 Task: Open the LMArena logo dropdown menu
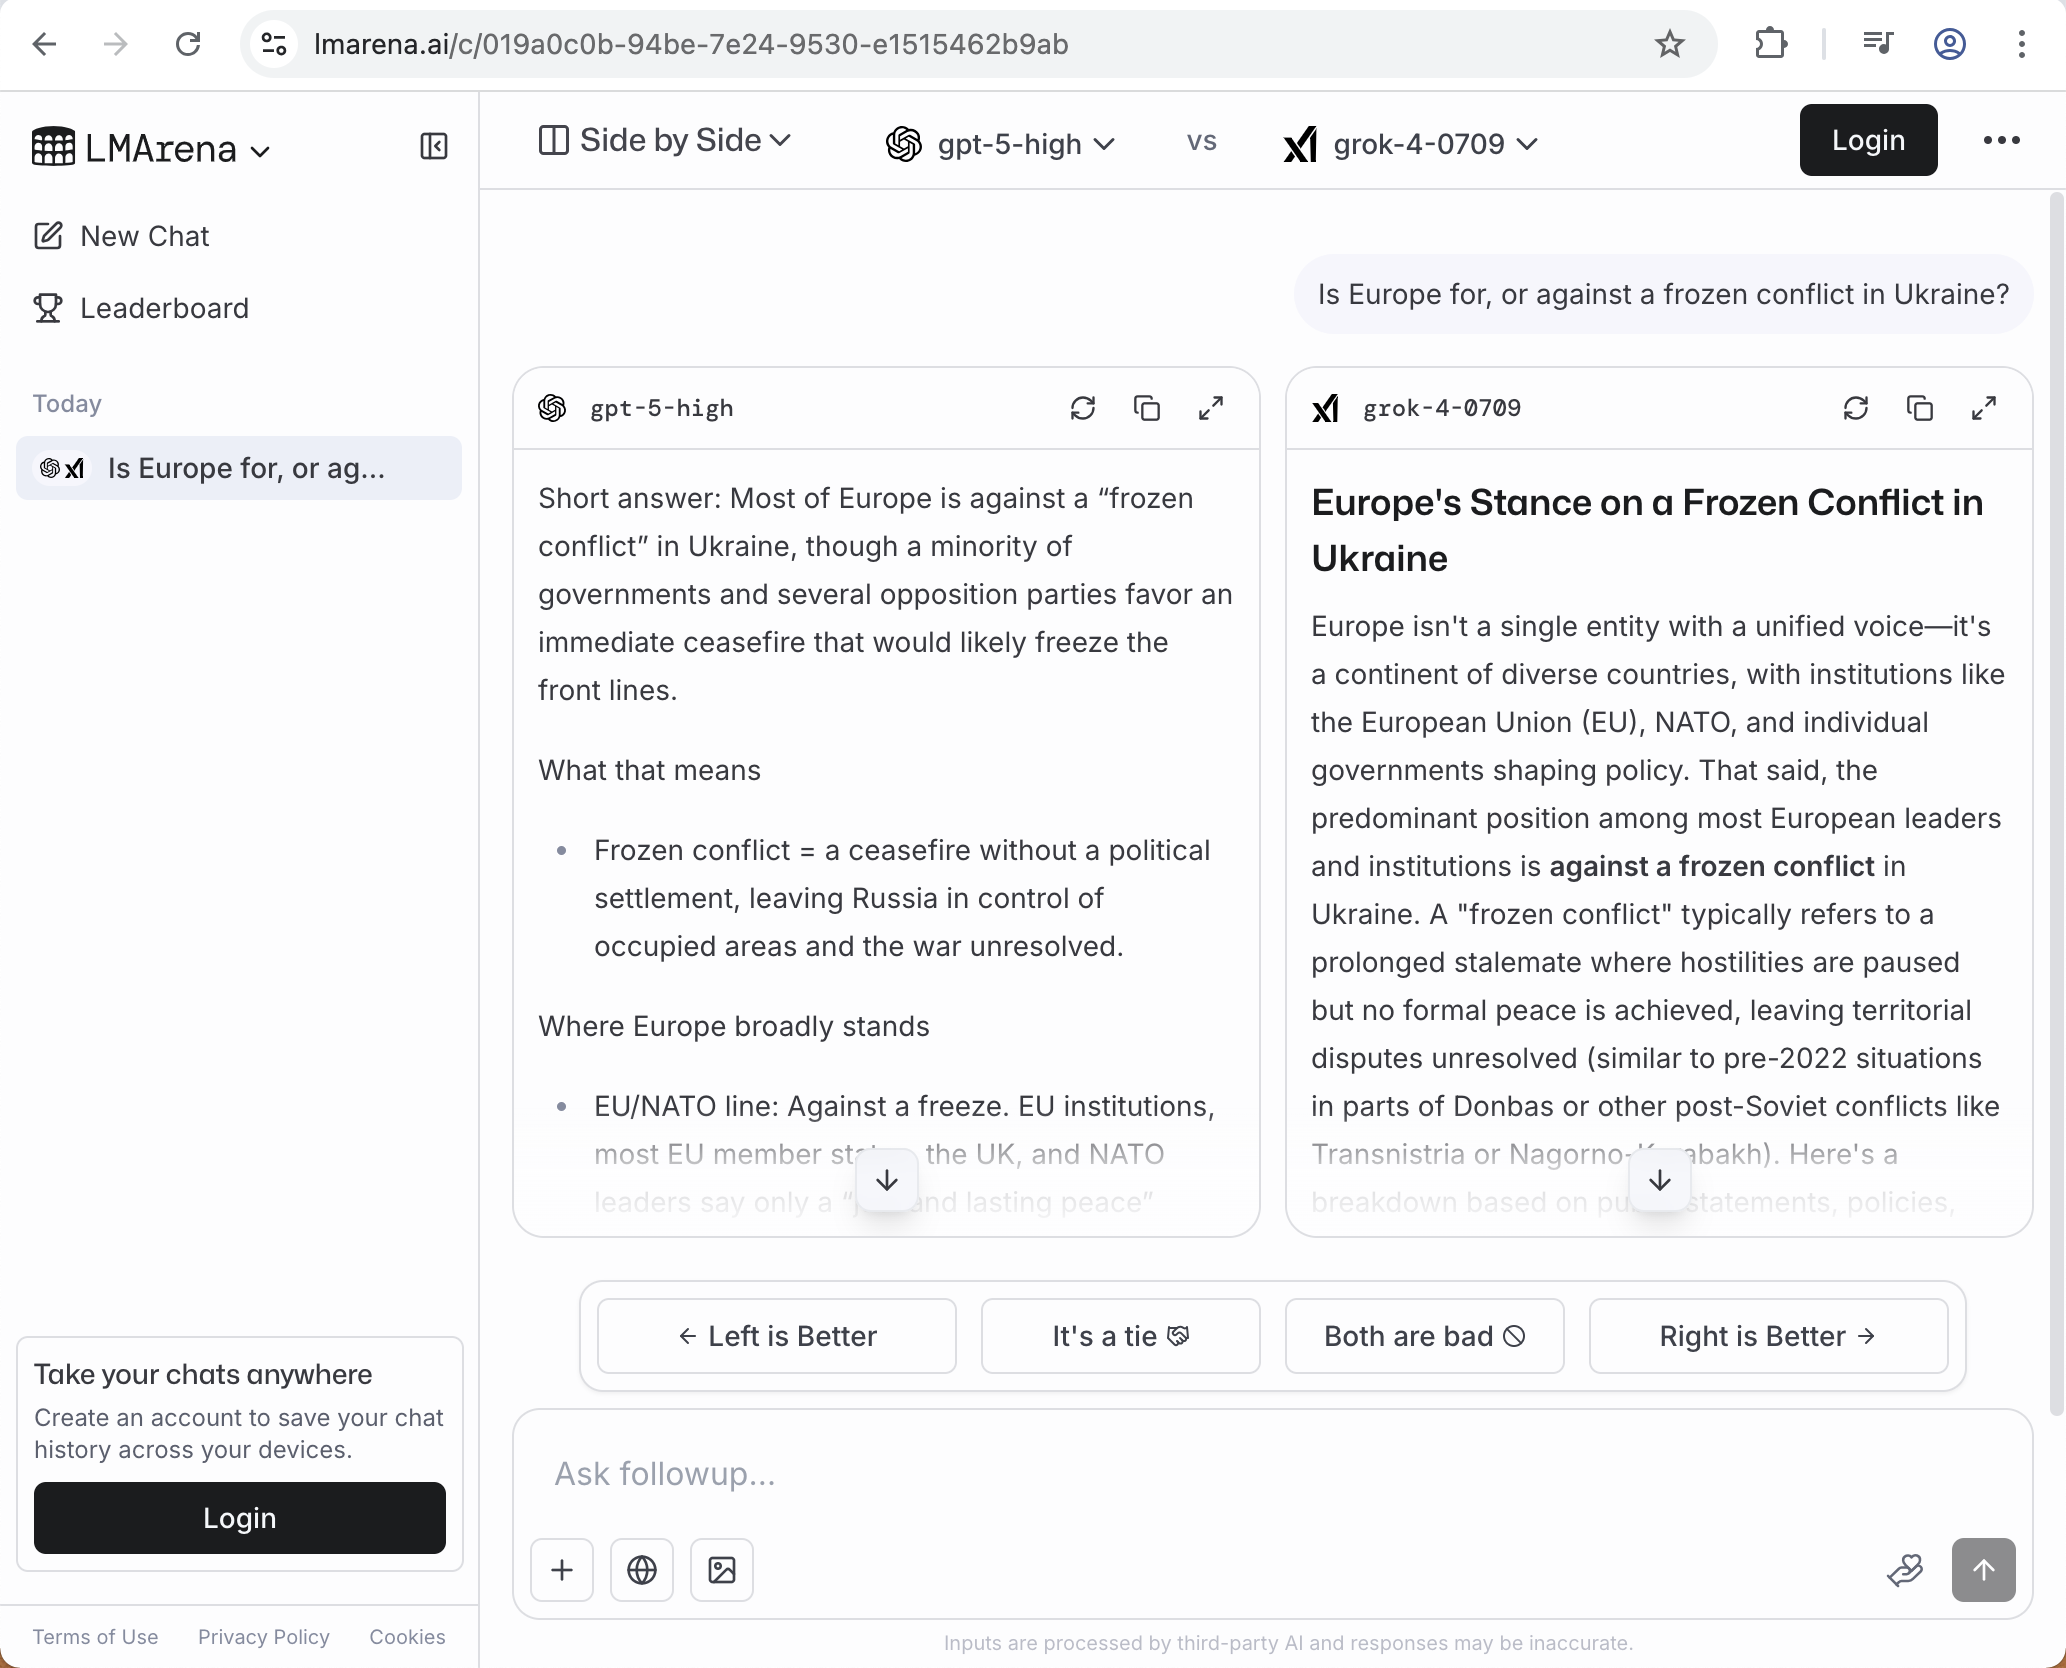(x=152, y=149)
